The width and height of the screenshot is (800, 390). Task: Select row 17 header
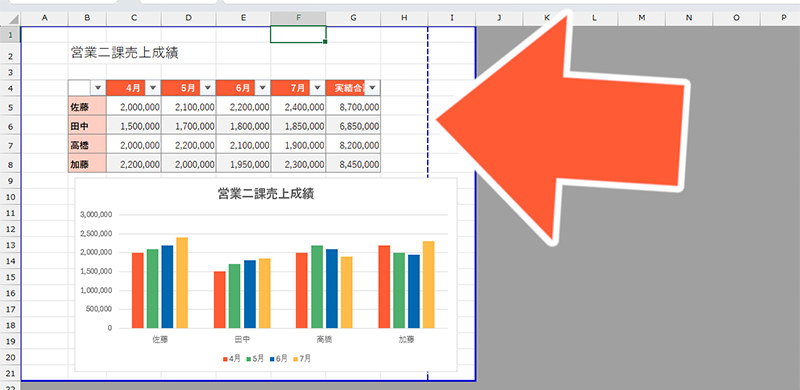coord(10,309)
